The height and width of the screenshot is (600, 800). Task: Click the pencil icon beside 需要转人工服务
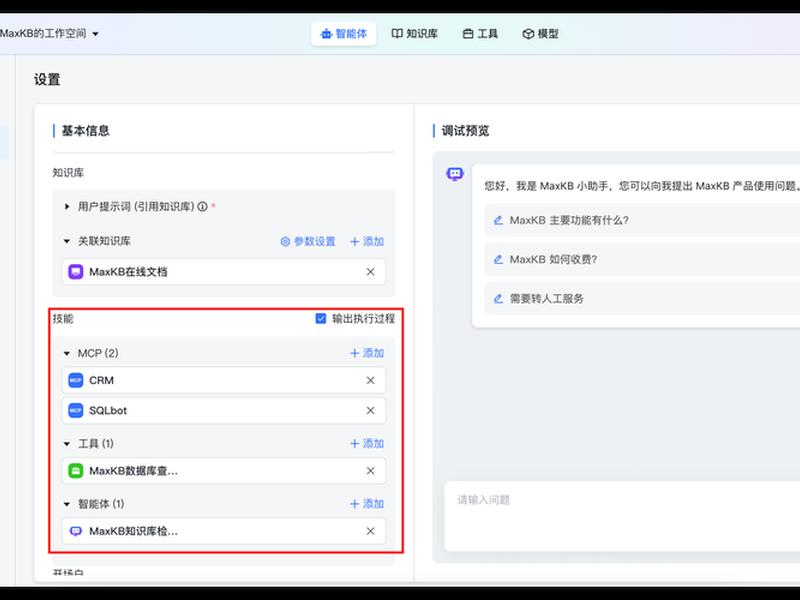tap(498, 298)
